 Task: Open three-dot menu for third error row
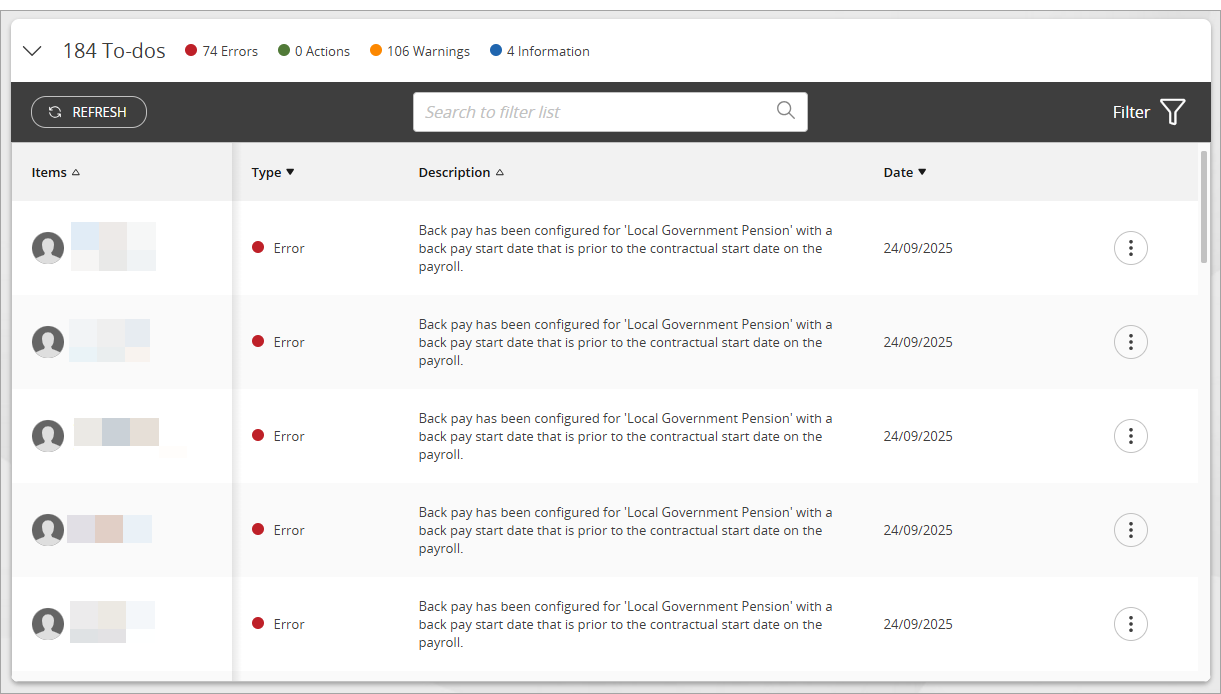click(x=1130, y=436)
